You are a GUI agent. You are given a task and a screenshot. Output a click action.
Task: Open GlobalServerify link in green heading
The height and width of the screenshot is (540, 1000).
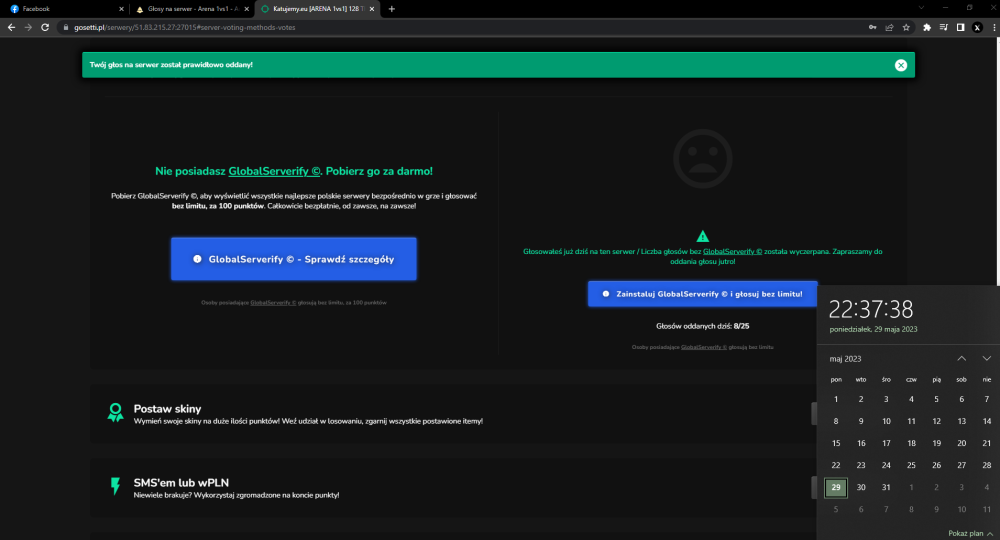pyautogui.click(x=274, y=171)
